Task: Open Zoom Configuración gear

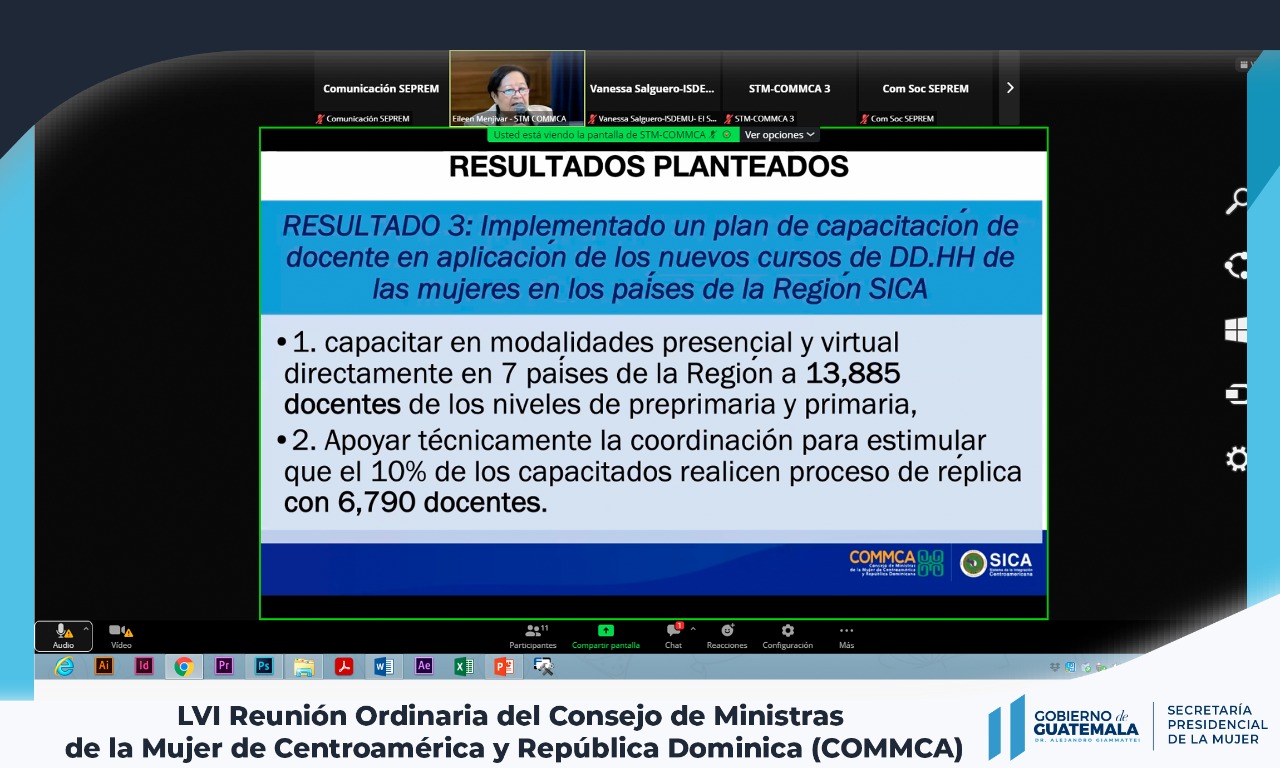Action: click(787, 634)
